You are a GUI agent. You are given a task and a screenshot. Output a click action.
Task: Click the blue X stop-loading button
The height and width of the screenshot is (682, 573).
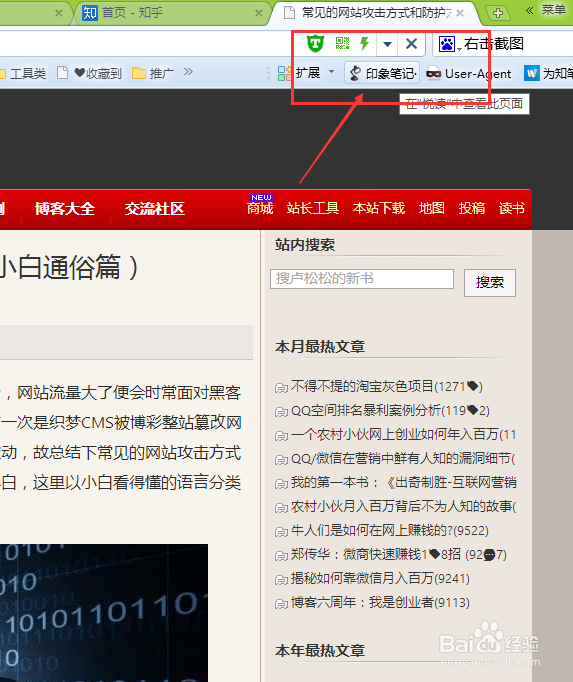click(411, 43)
